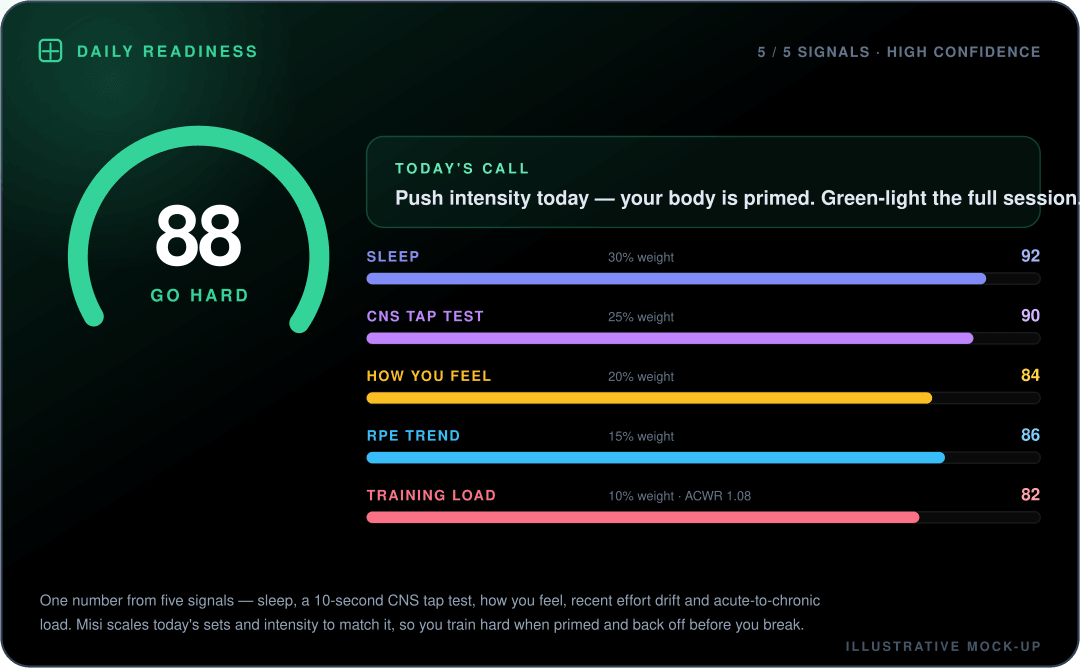1080x668 pixels.
Task: Select the RPE TREND label
Action: click(x=413, y=436)
